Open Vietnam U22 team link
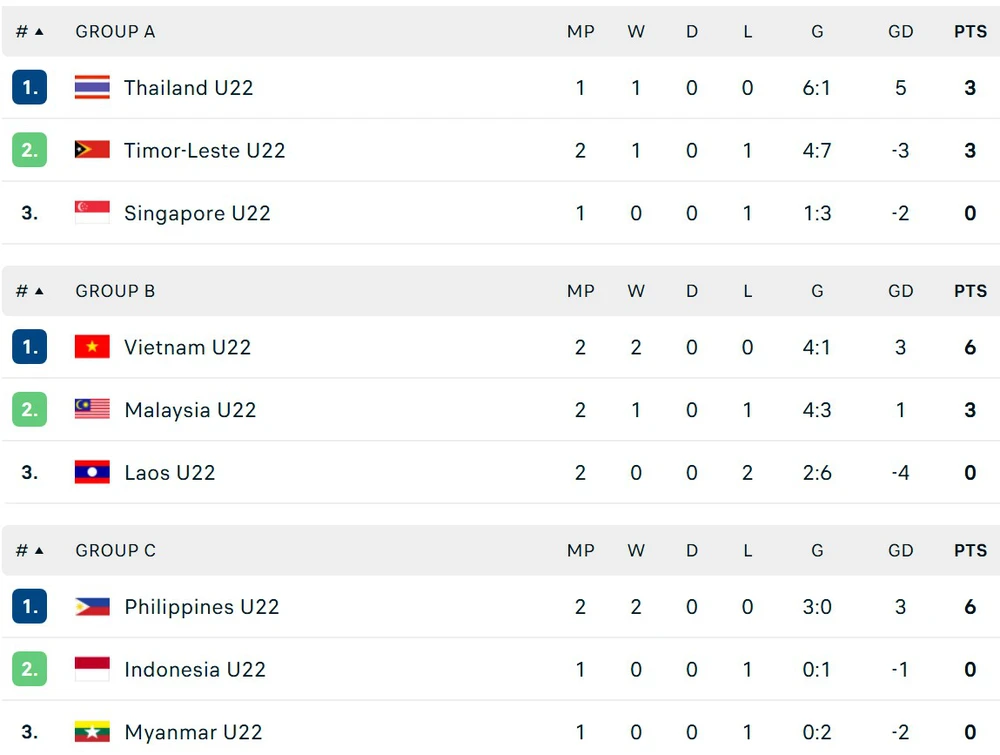 pyautogui.click(x=187, y=347)
